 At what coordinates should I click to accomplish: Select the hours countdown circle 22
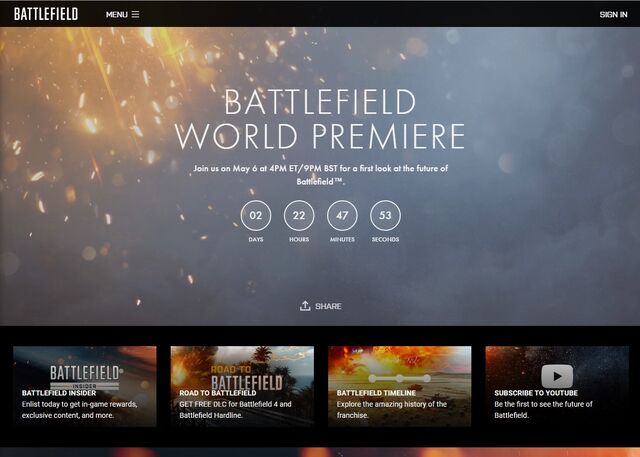tap(299, 215)
